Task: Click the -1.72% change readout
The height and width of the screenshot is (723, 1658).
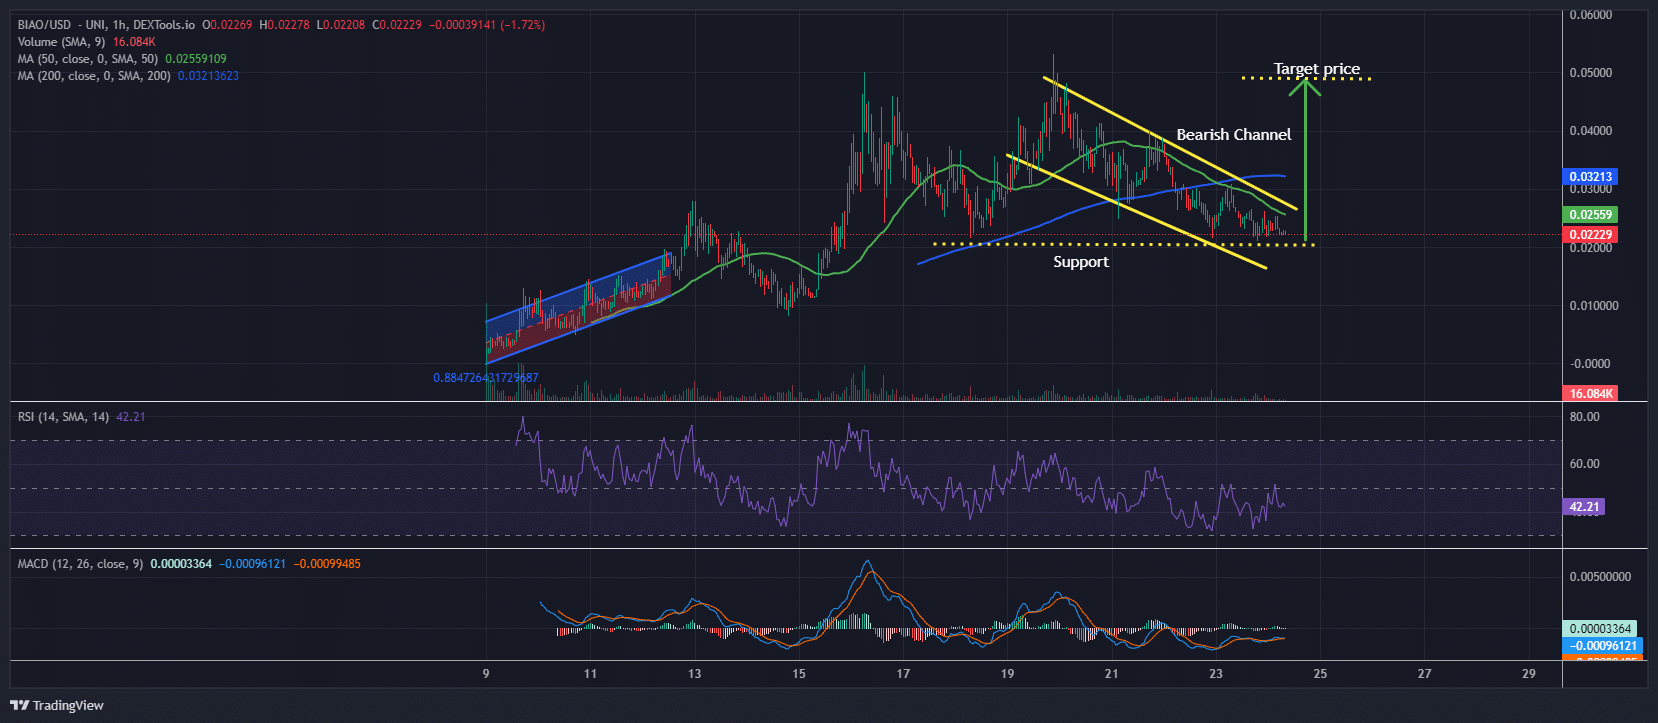Action: [523, 25]
